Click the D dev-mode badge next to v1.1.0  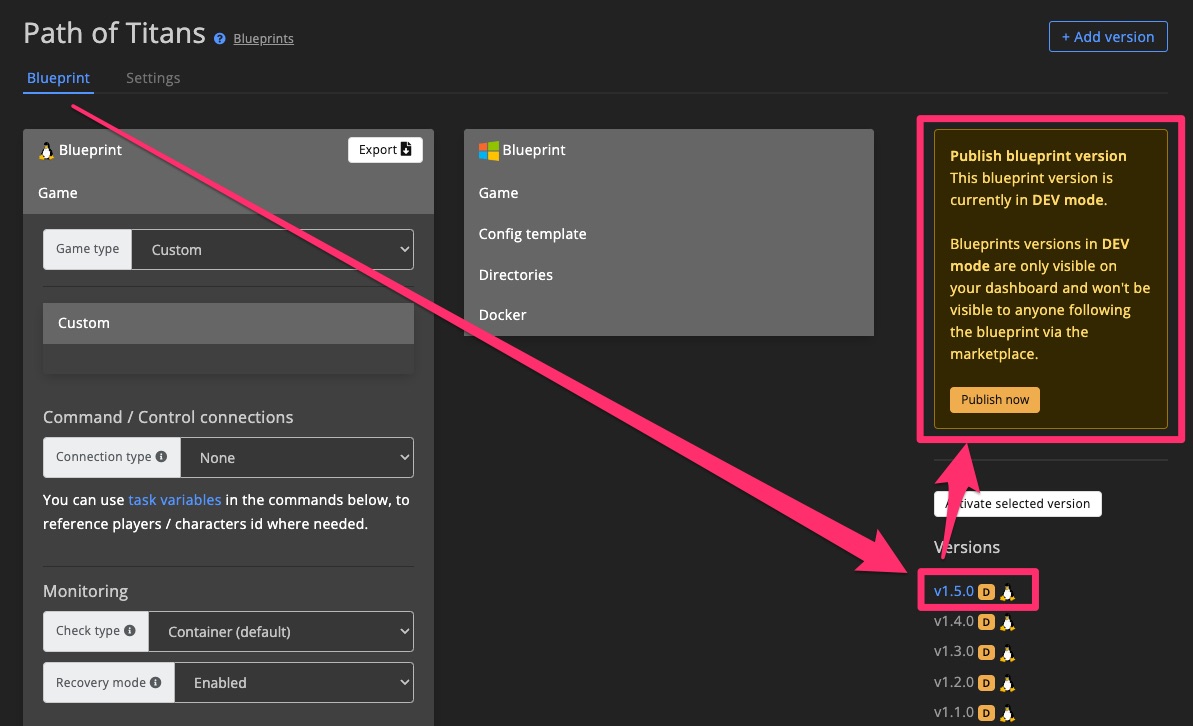tap(985, 712)
